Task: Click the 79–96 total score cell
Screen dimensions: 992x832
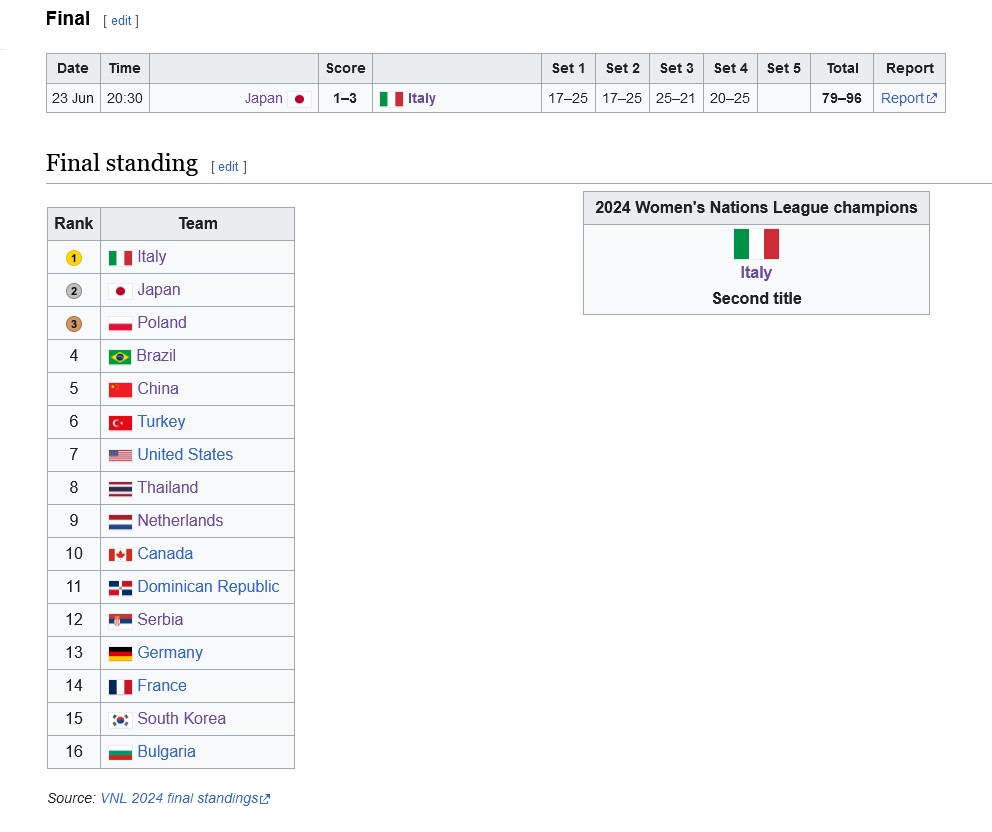Action: point(841,98)
